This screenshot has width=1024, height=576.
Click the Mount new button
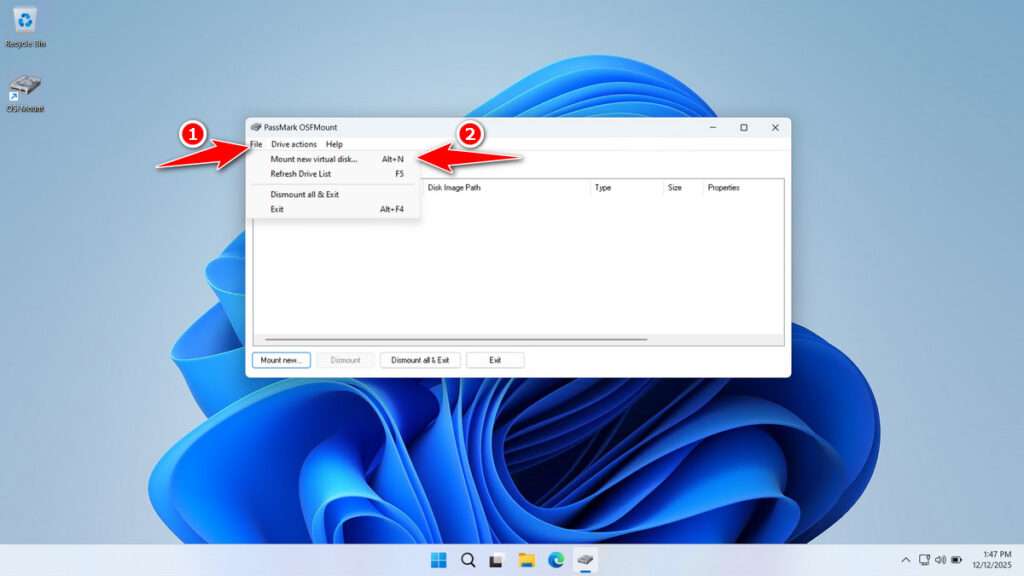coord(280,360)
